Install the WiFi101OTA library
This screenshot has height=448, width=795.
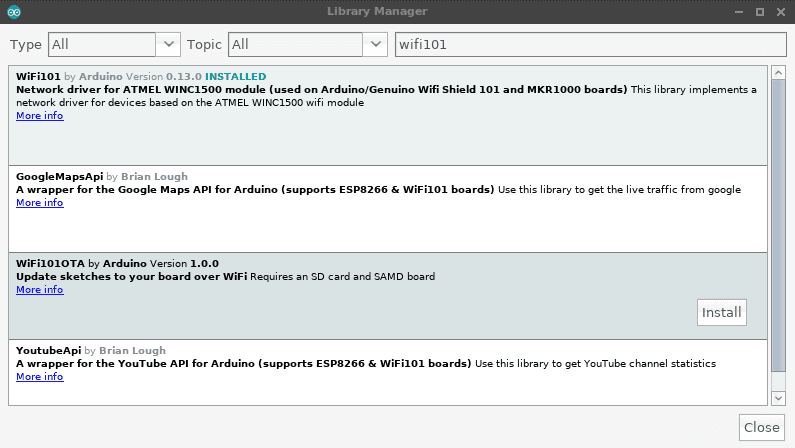click(721, 312)
